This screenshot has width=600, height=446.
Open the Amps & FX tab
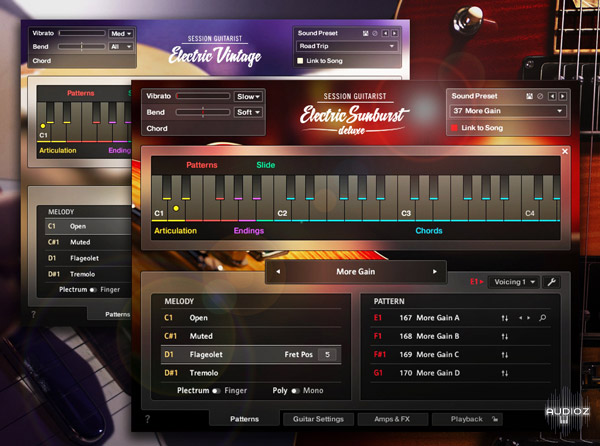click(391, 419)
